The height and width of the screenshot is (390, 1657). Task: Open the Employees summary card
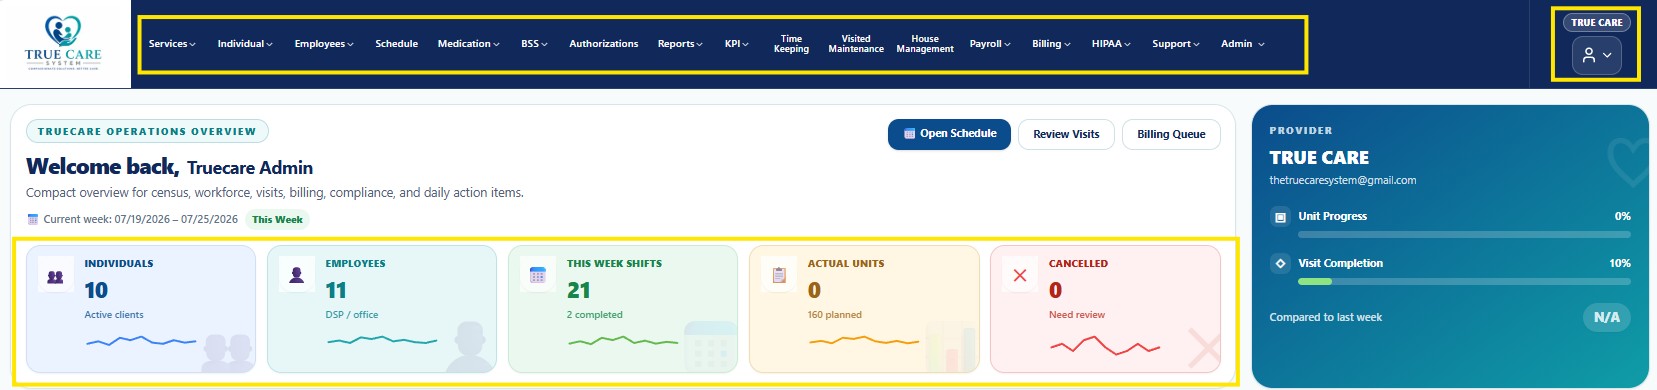382,309
